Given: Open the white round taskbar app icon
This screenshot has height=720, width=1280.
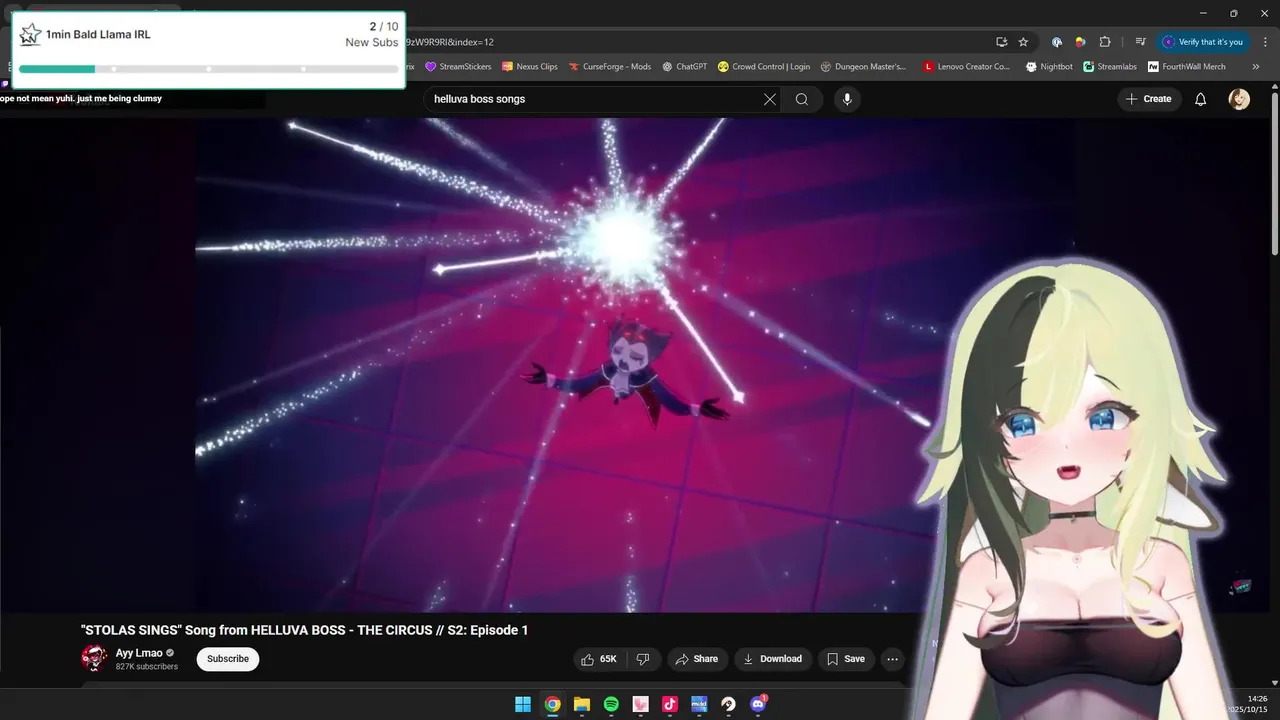Looking at the screenshot, I should pos(729,704).
